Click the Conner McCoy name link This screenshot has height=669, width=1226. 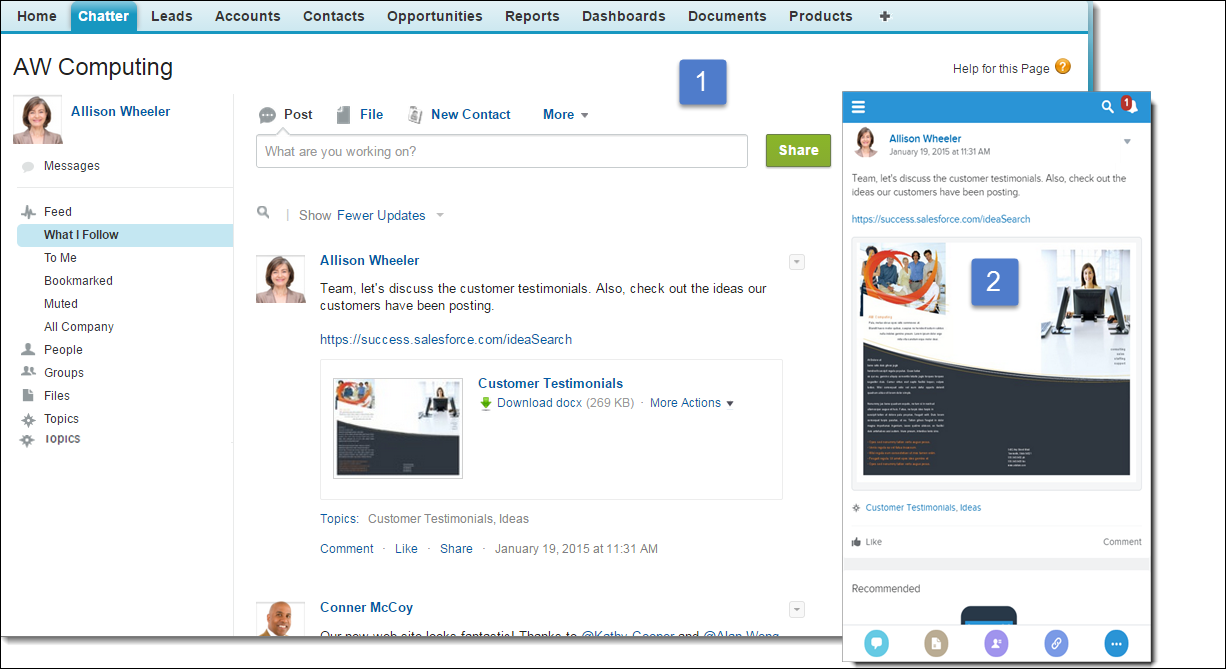tap(366, 608)
